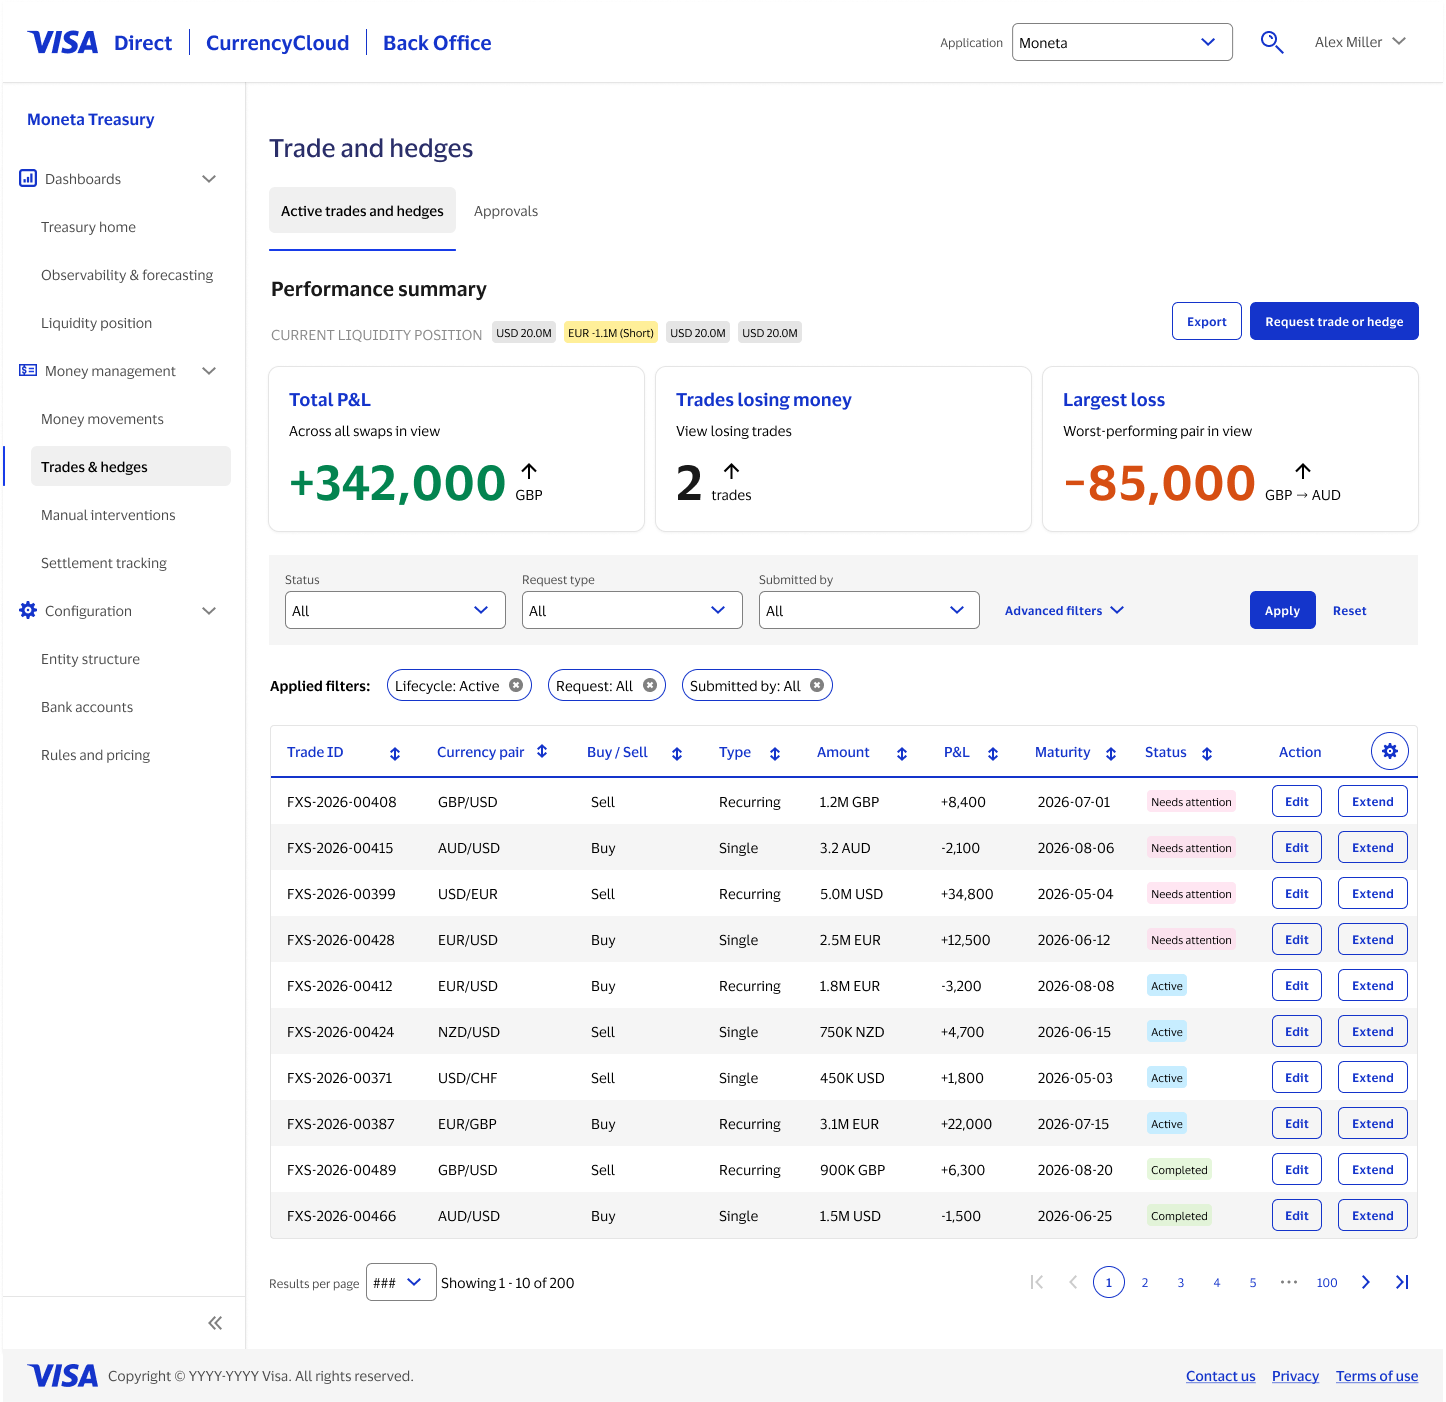Sort table by Trade ID arrows
This screenshot has width=1446, height=1402.
coord(395,754)
